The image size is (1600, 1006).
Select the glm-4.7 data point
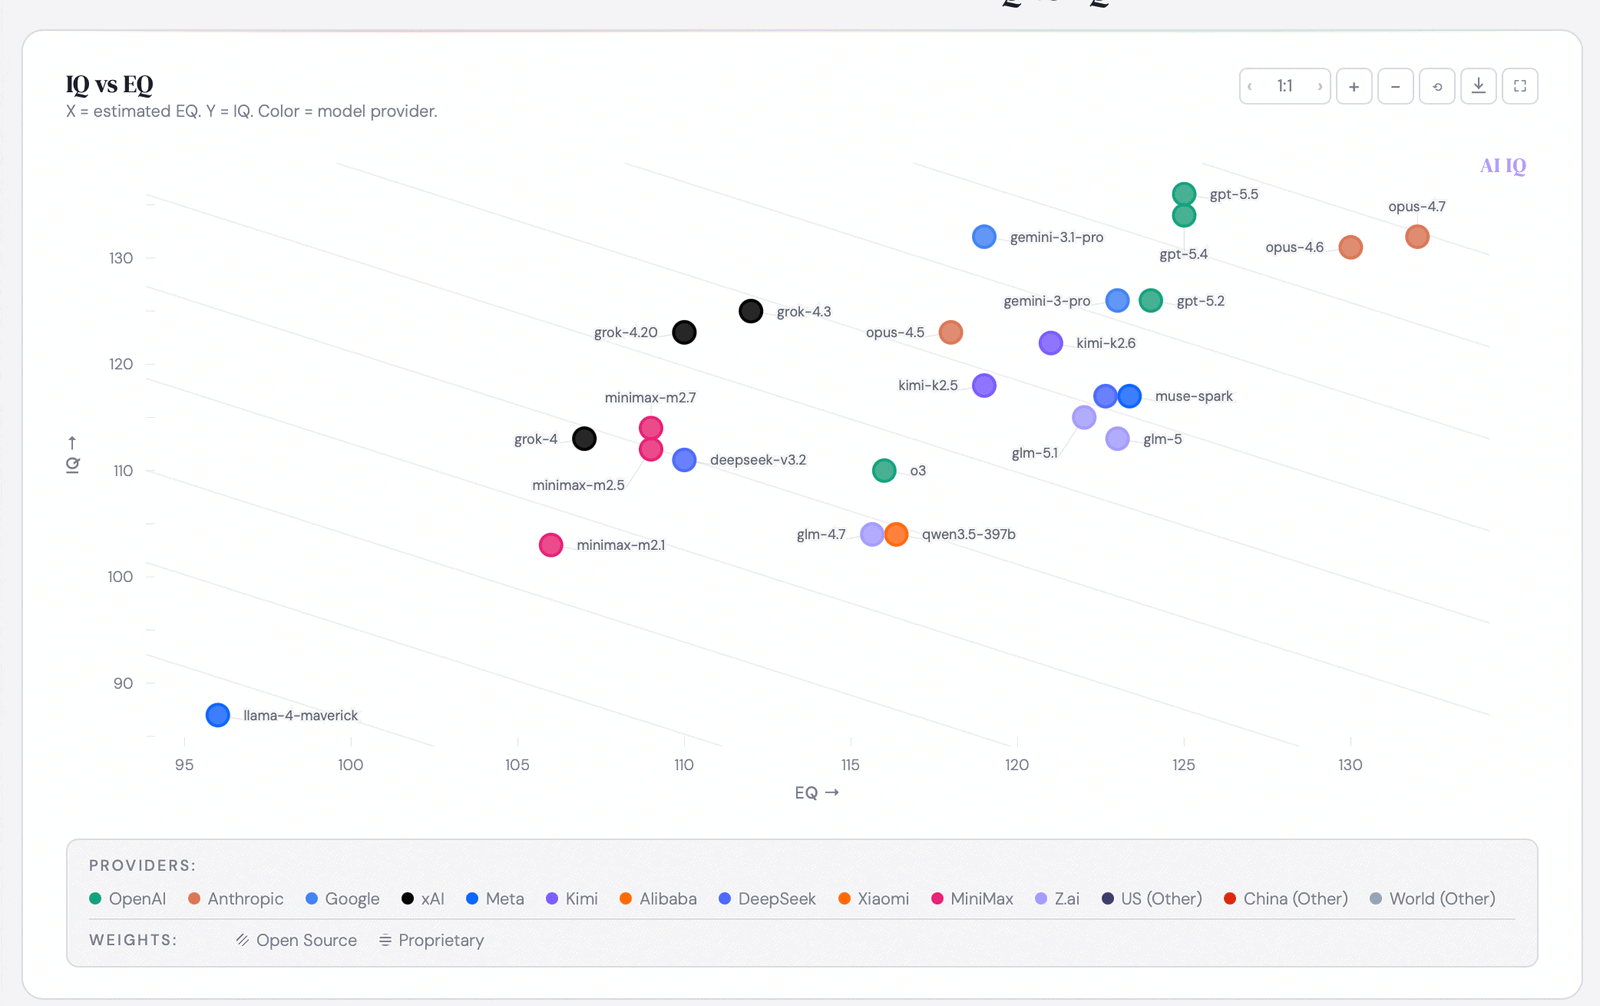(872, 534)
